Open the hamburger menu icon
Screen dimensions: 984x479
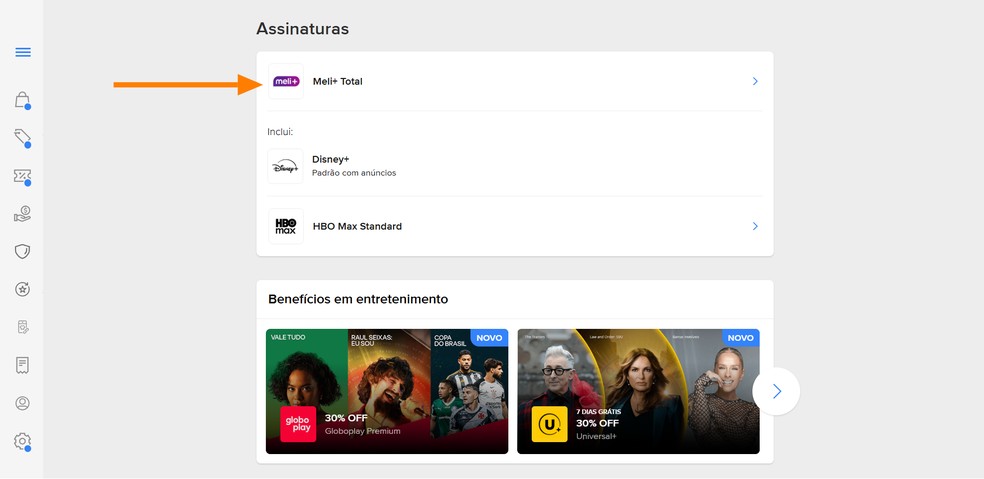pyautogui.click(x=23, y=52)
